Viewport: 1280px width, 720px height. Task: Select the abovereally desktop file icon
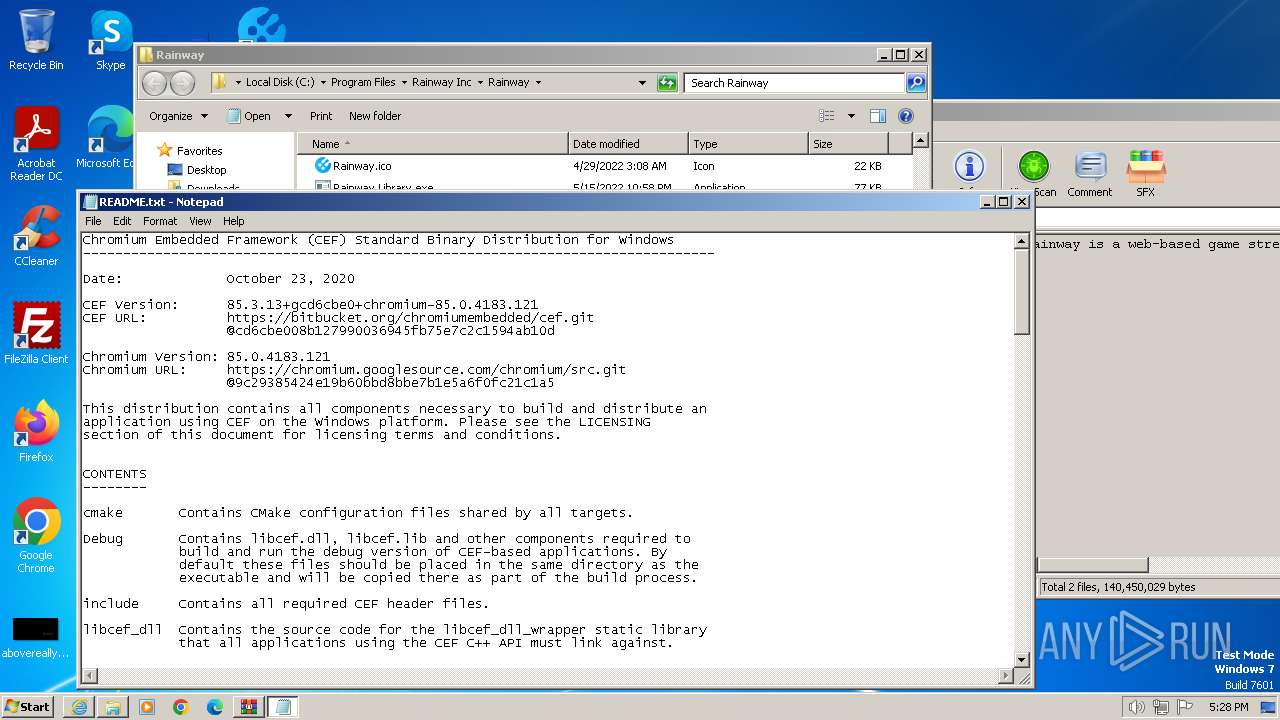click(36, 637)
